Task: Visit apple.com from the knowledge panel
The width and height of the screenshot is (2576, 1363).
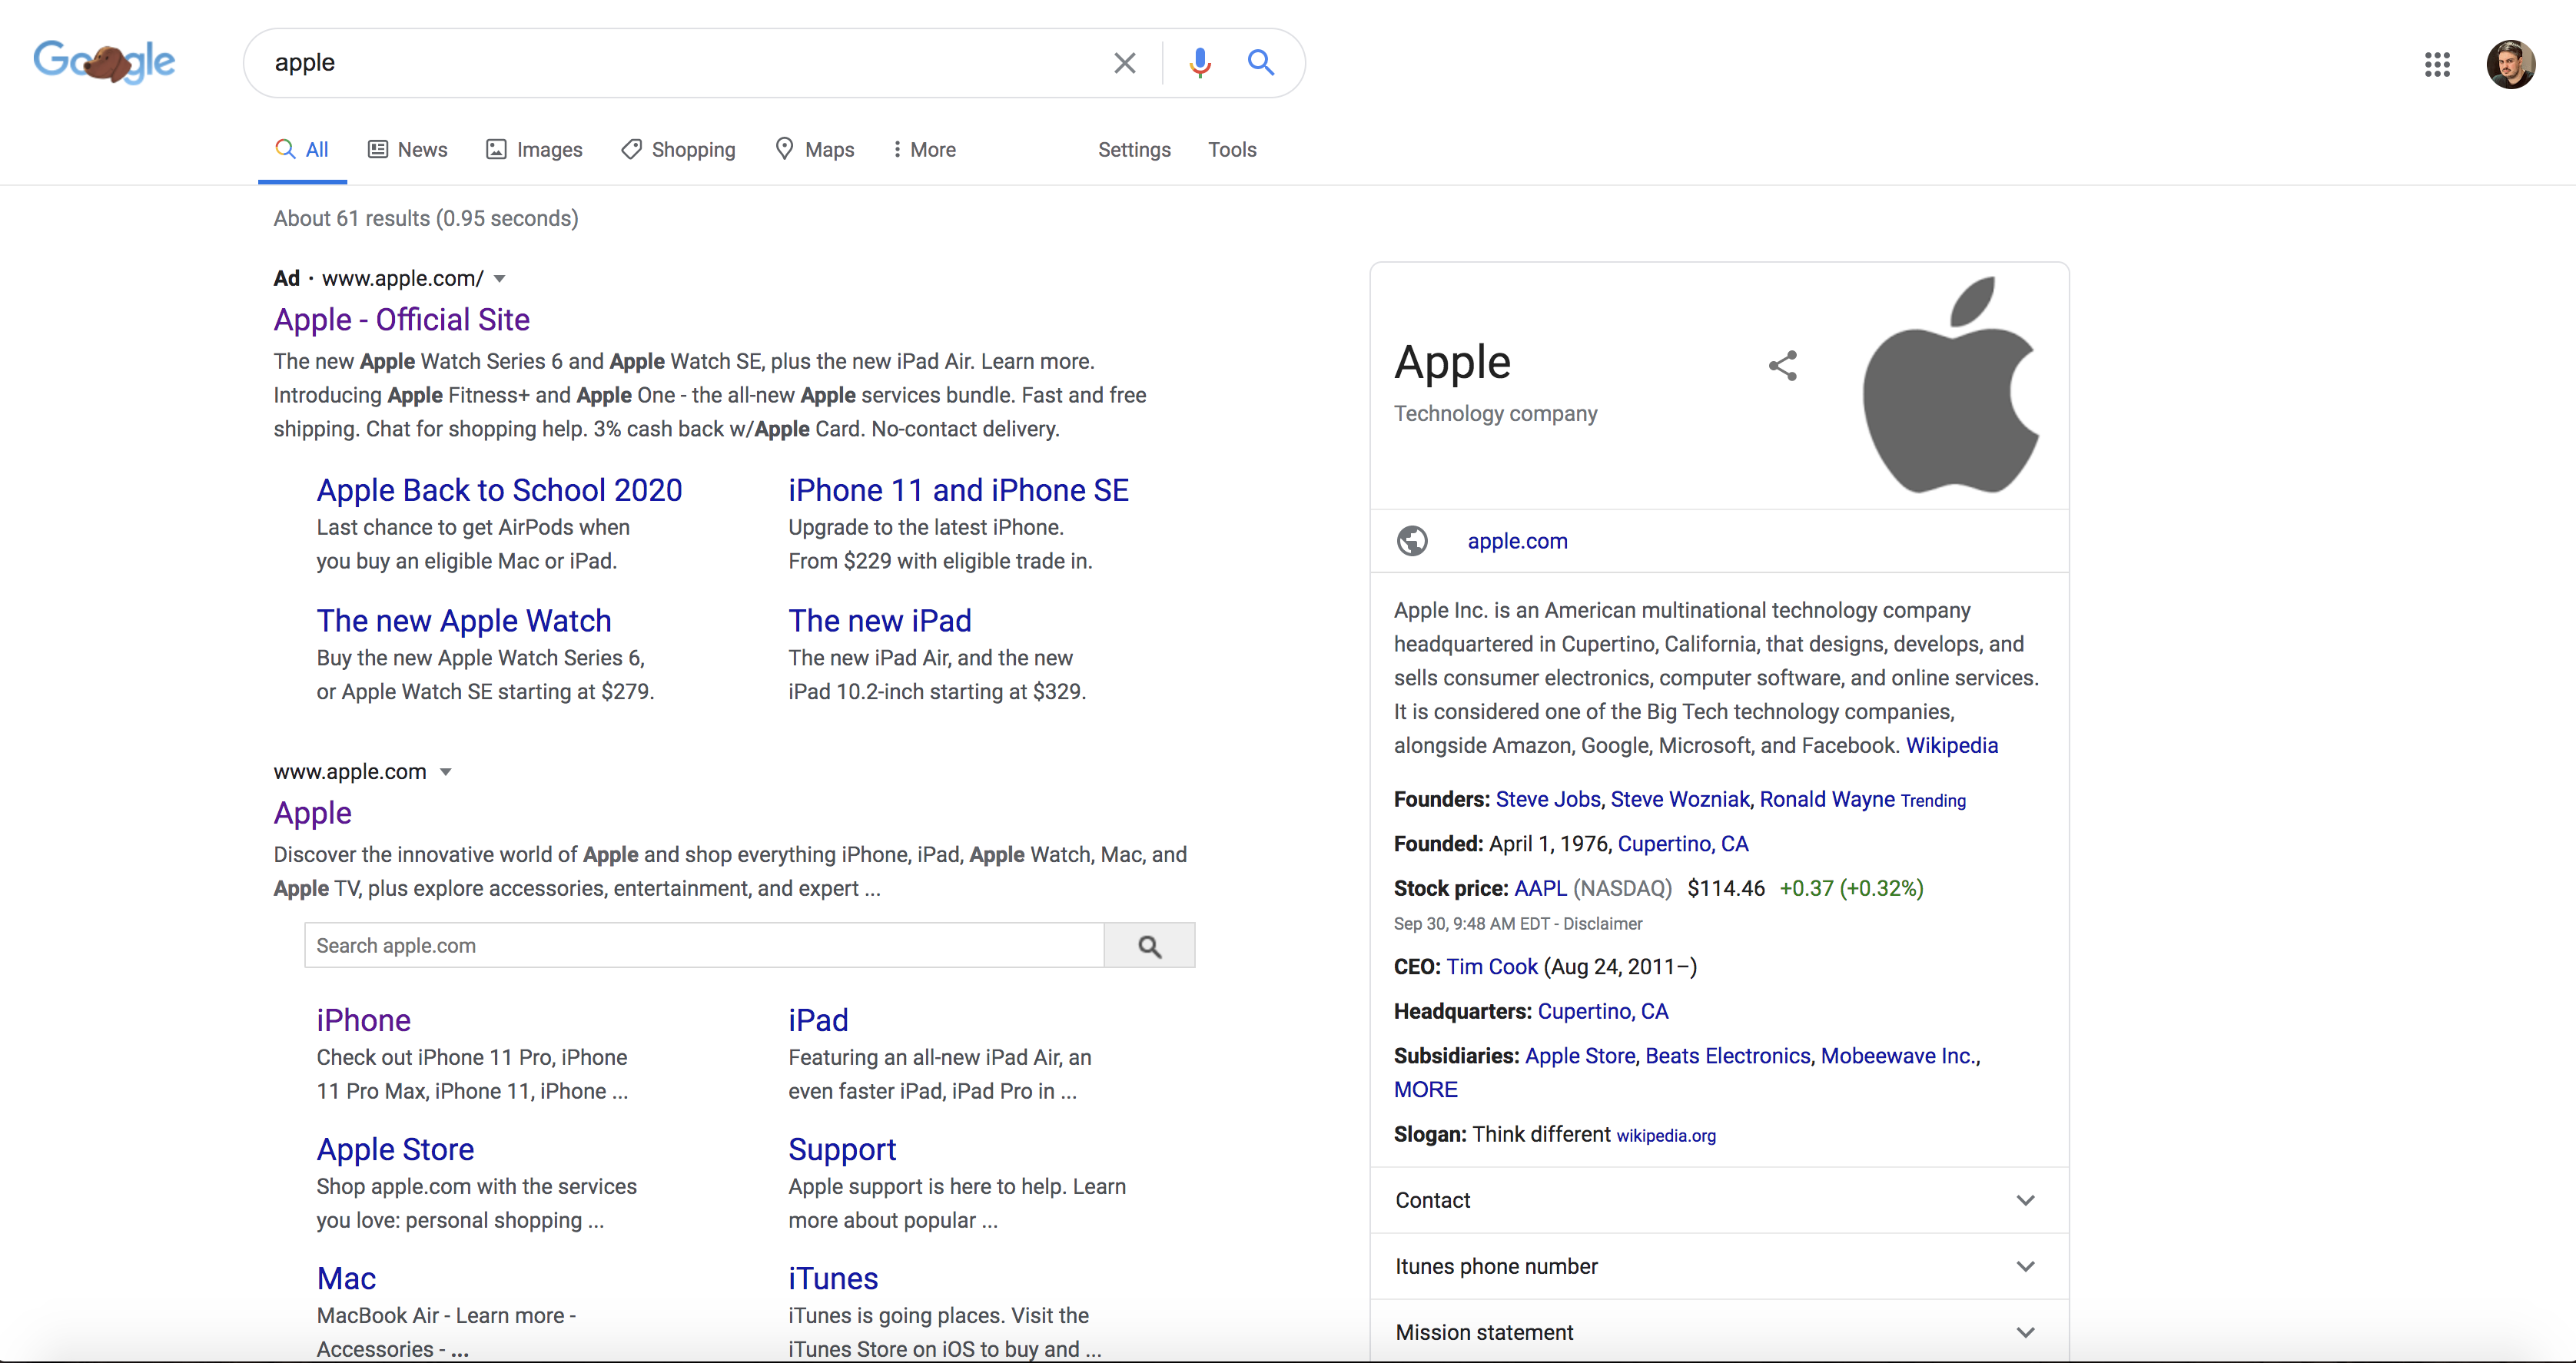Action: click(x=1517, y=541)
